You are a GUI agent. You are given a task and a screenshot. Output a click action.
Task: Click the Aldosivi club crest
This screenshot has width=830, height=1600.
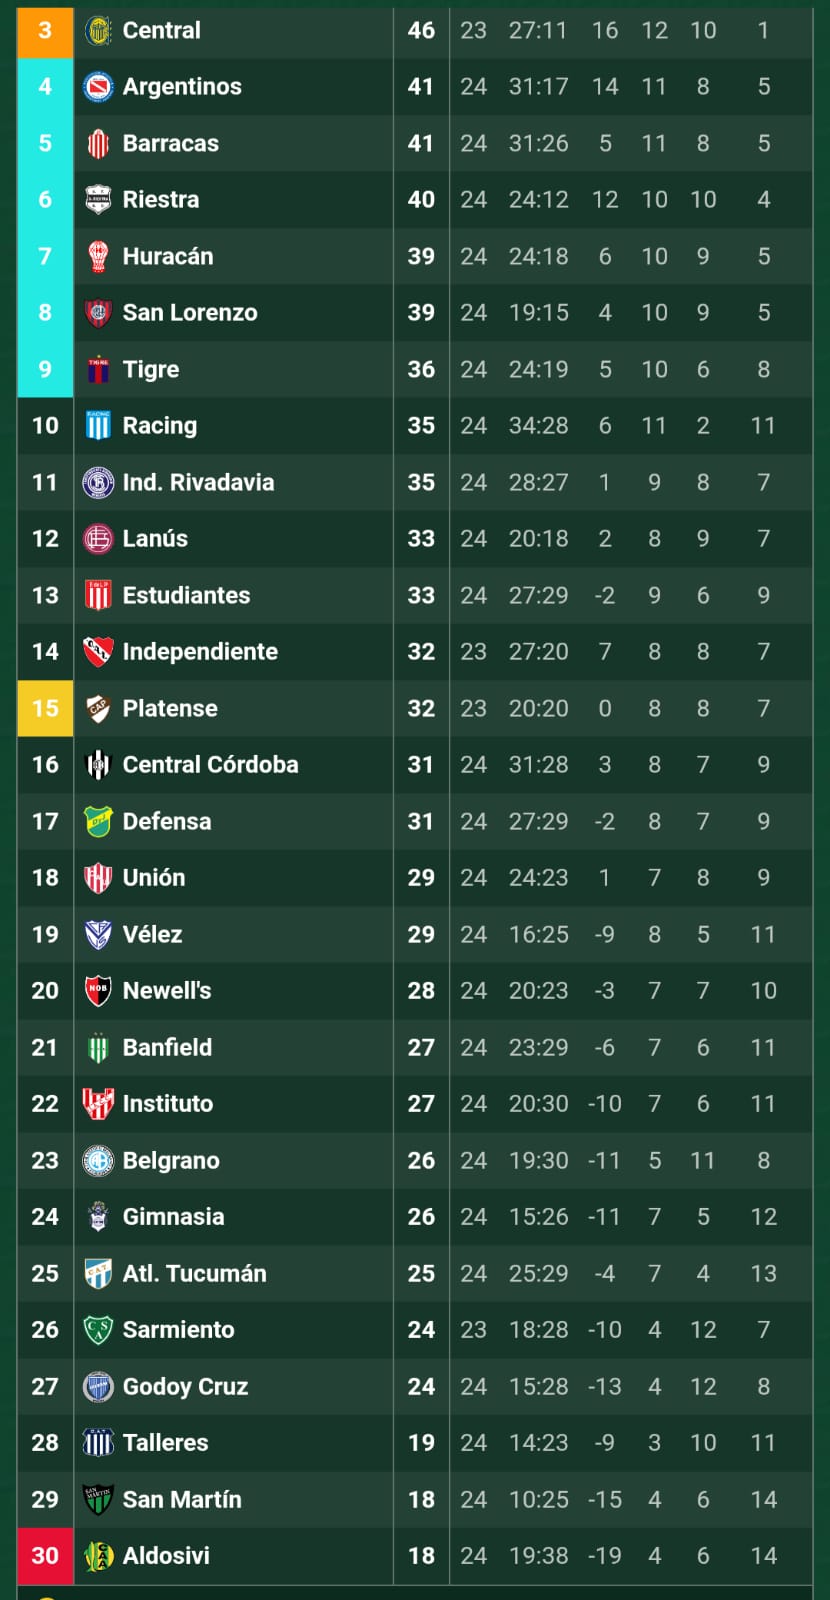[x=98, y=1556]
